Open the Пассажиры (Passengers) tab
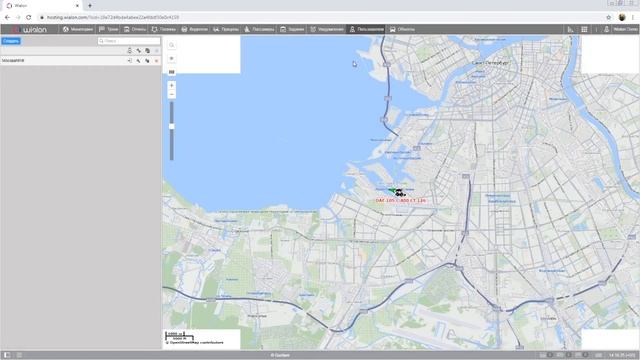640x360 pixels. point(259,29)
